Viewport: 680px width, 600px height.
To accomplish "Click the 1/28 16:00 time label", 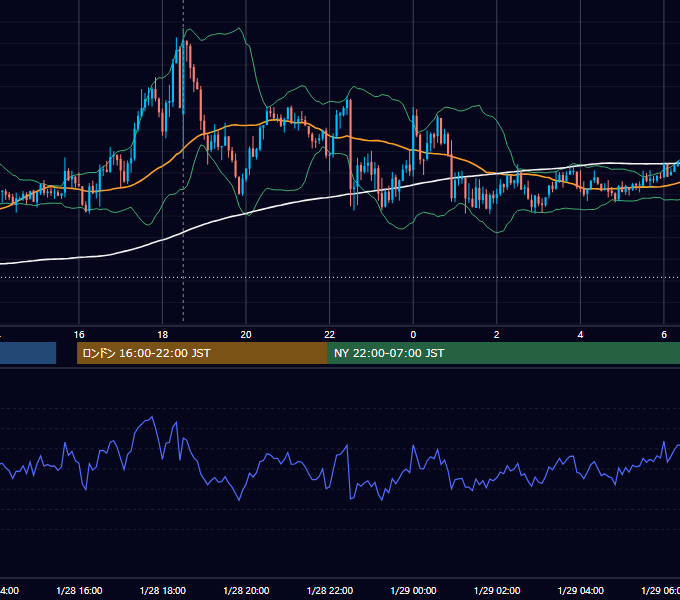I will (79, 590).
